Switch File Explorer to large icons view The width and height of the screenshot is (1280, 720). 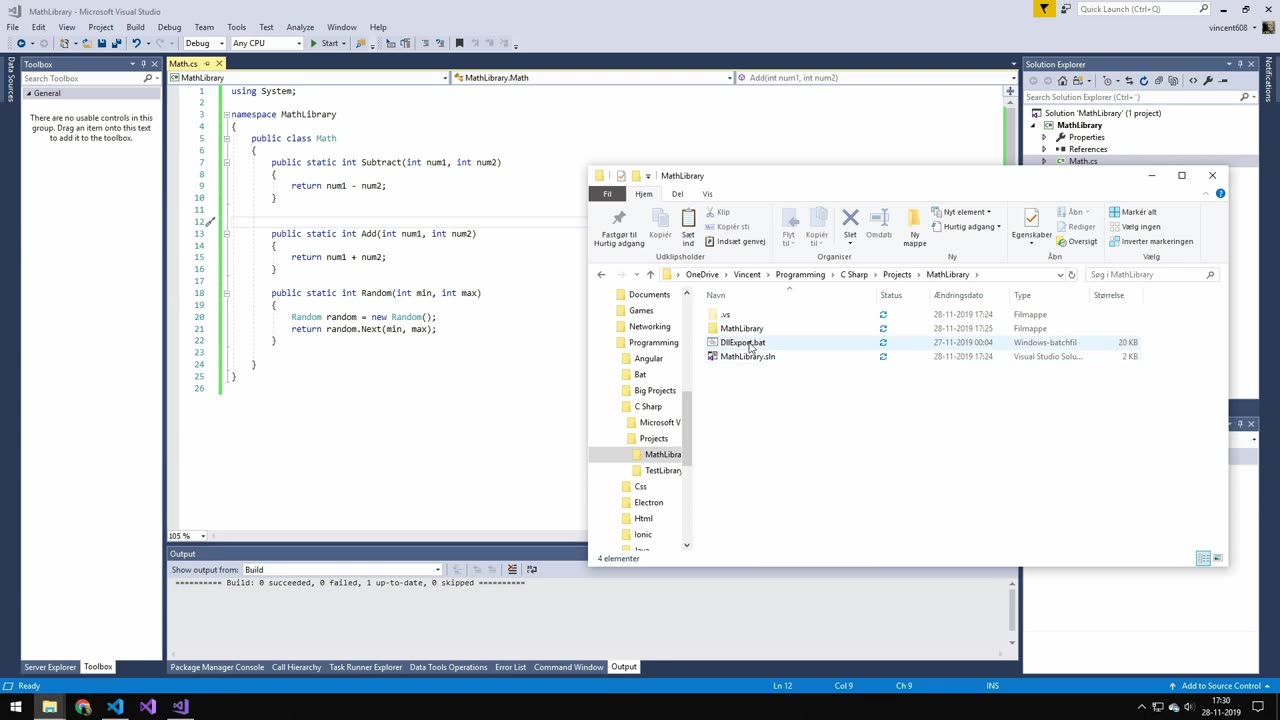(1218, 558)
